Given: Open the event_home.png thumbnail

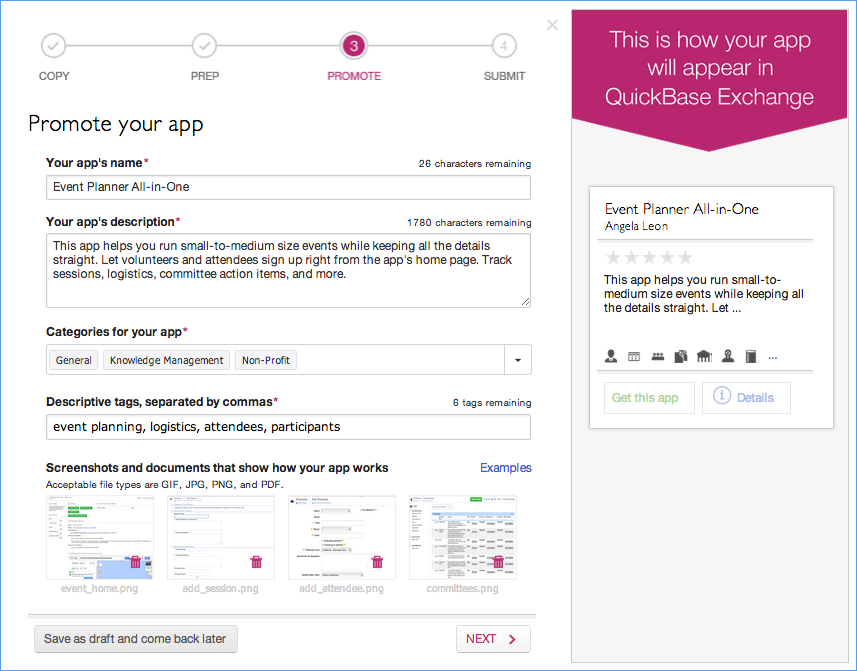Looking at the screenshot, I should (x=100, y=537).
